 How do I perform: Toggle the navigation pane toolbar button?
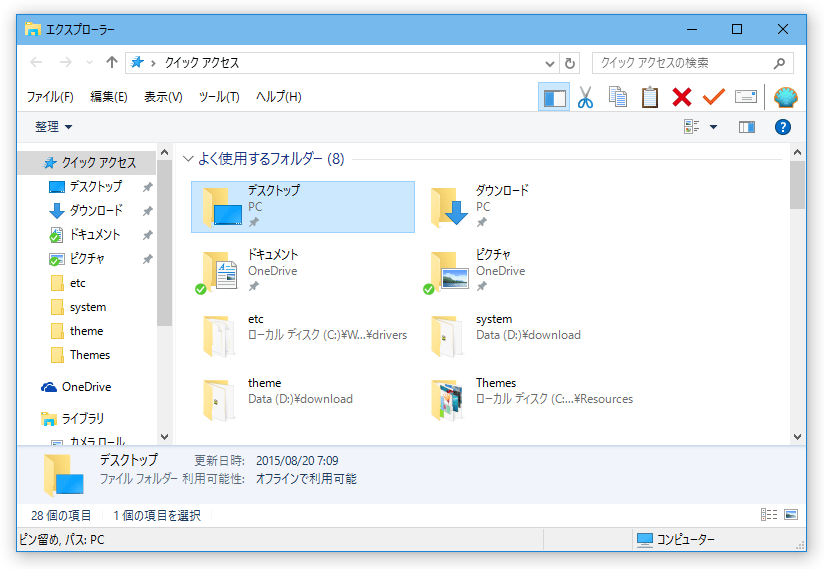click(554, 97)
